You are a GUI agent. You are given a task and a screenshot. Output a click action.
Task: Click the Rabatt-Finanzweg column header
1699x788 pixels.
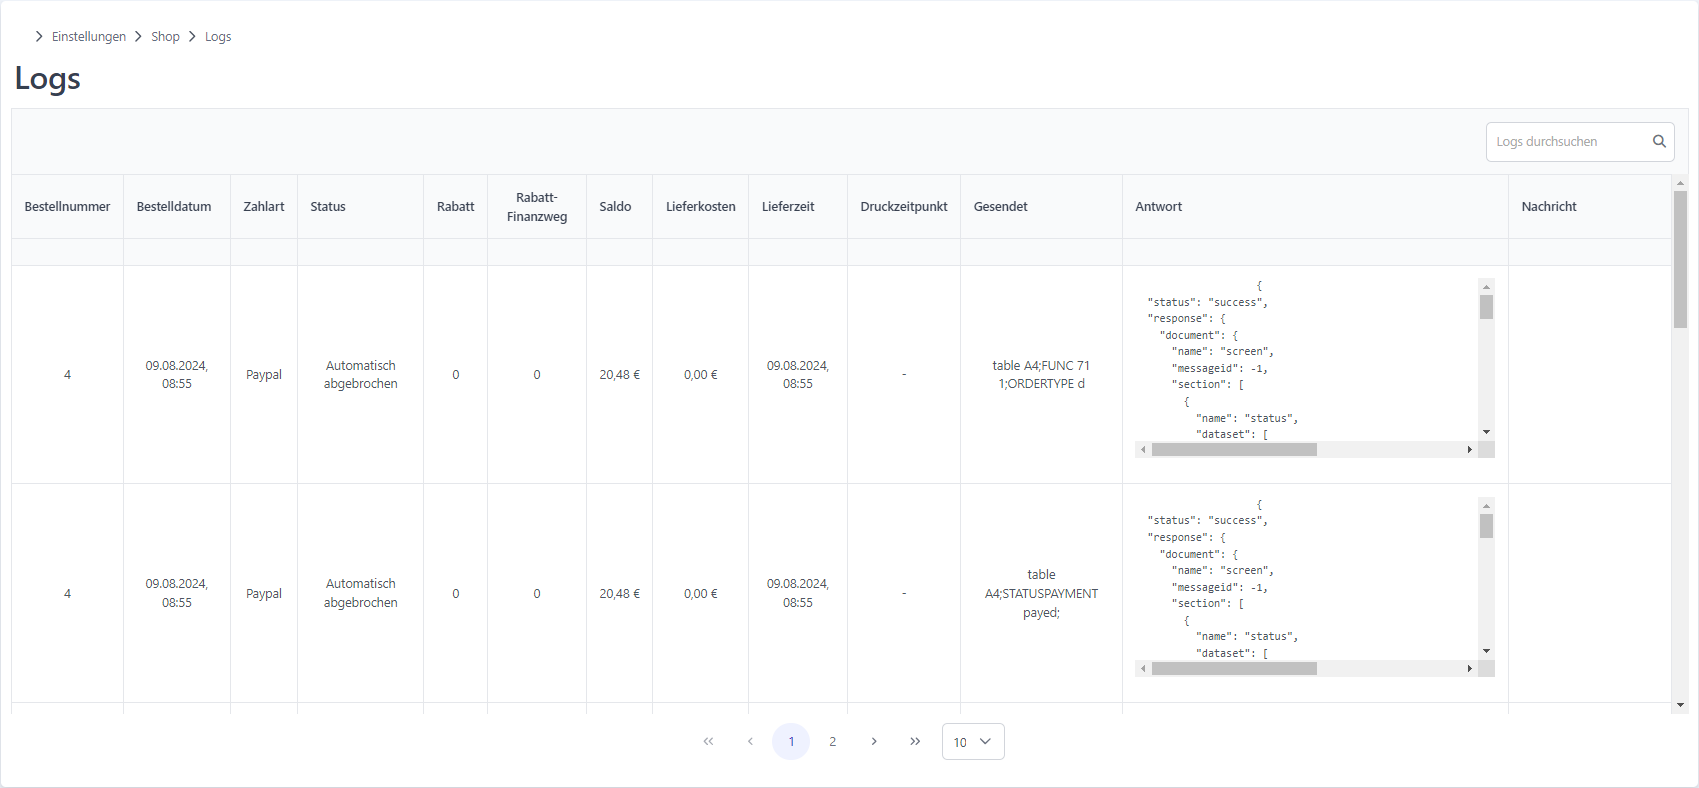pyautogui.click(x=537, y=206)
